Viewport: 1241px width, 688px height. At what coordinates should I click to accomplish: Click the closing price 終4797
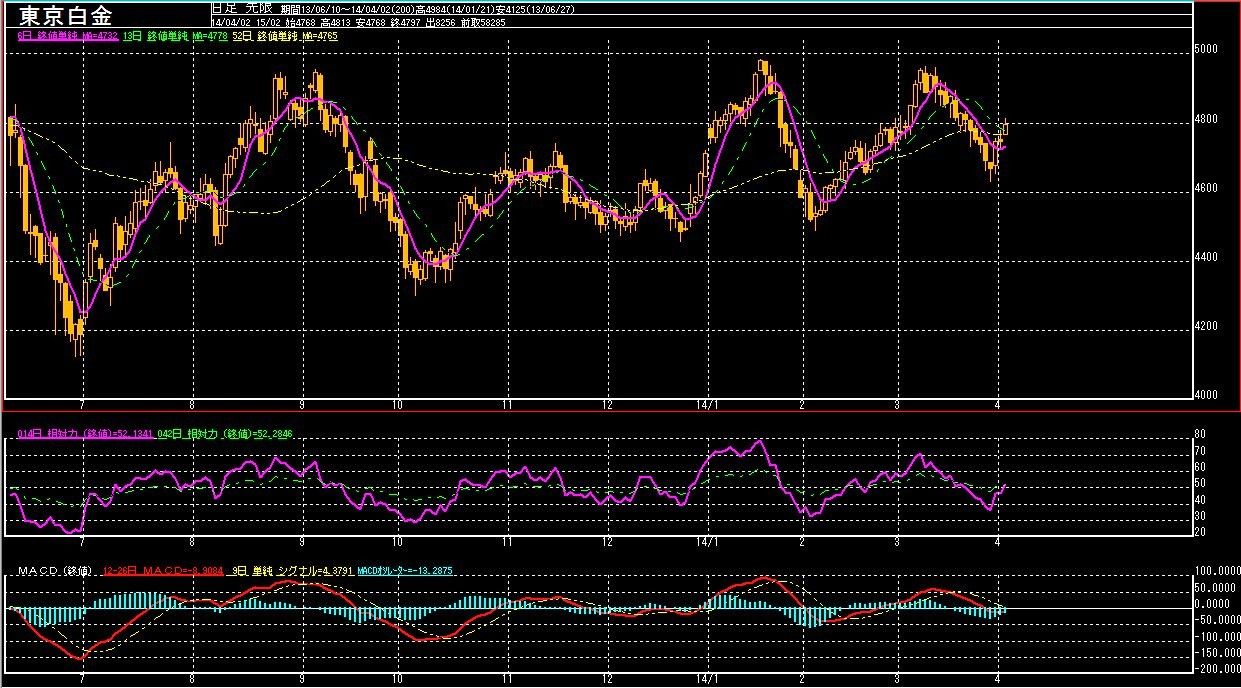[405, 22]
